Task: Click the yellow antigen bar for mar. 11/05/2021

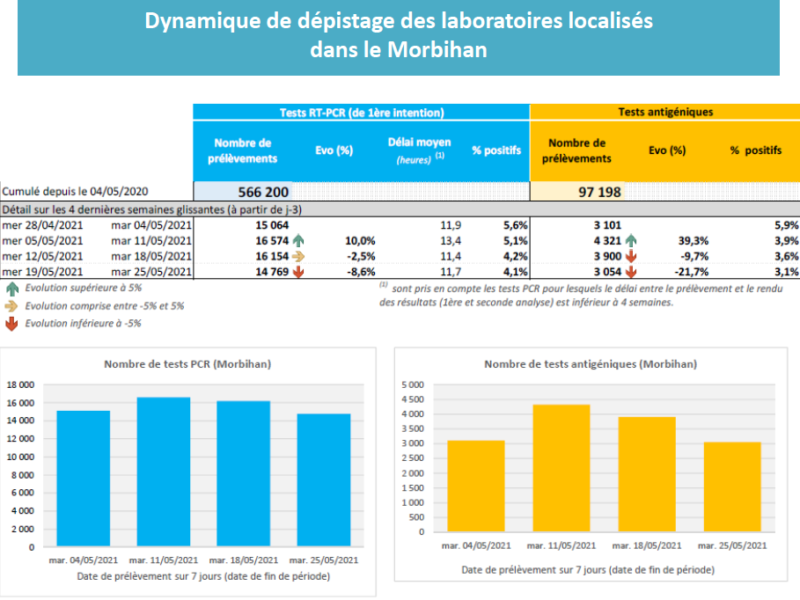Action: pos(561,476)
